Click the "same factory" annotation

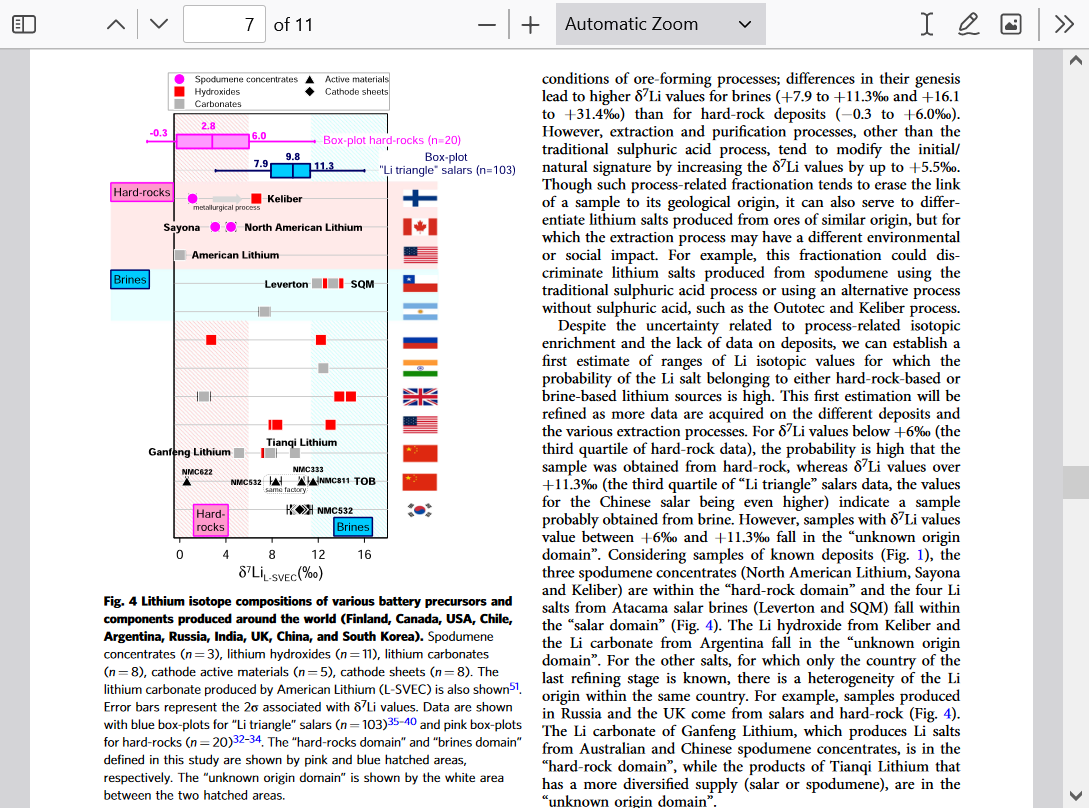click(285, 490)
